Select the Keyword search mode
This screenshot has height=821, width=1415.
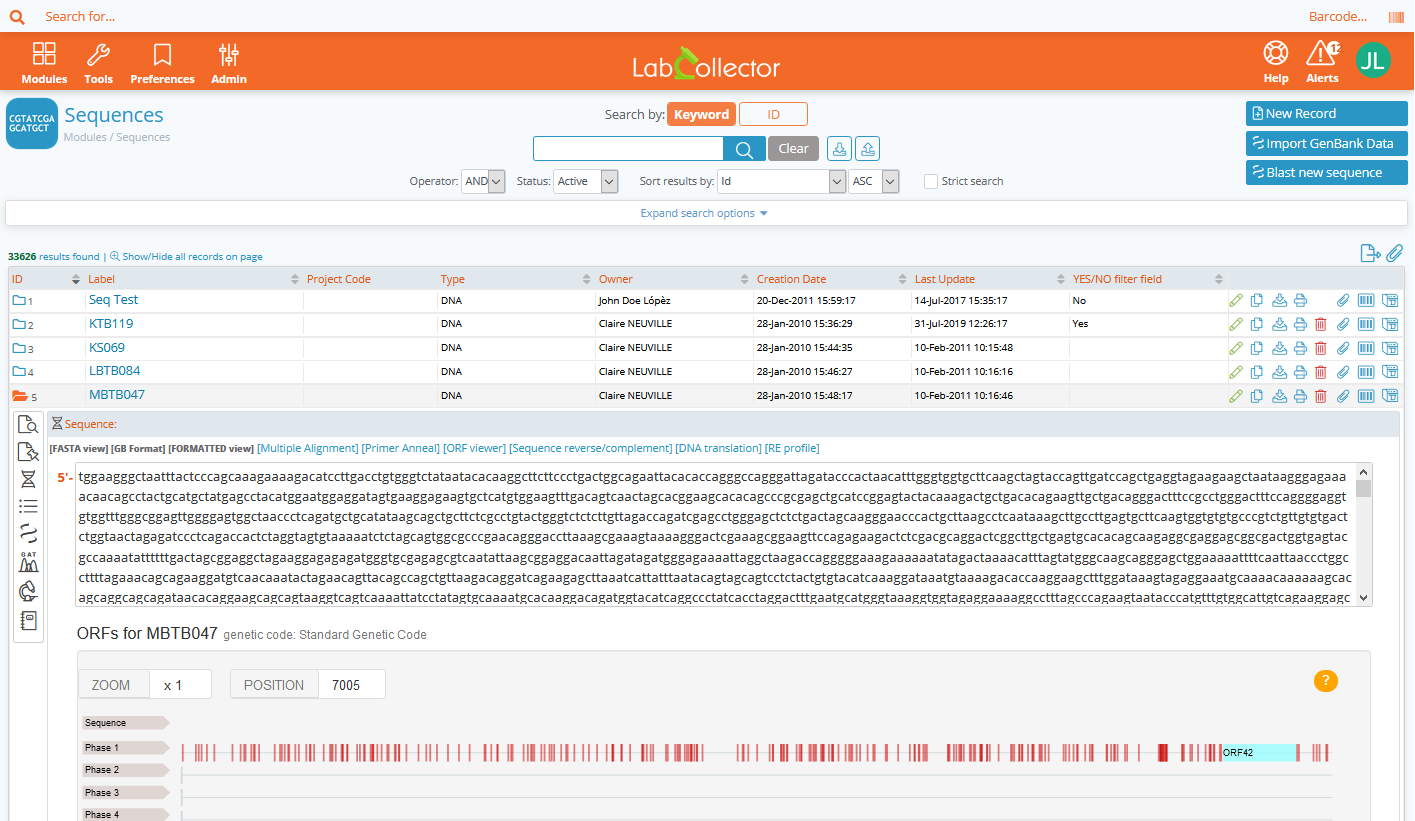(701, 114)
